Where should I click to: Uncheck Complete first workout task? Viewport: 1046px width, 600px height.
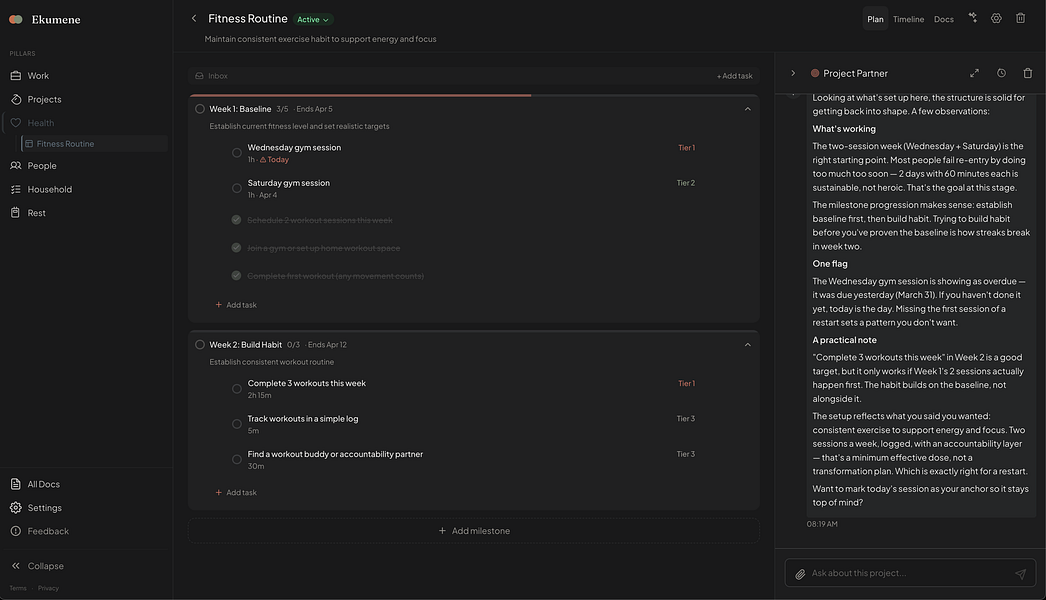(236, 275)
